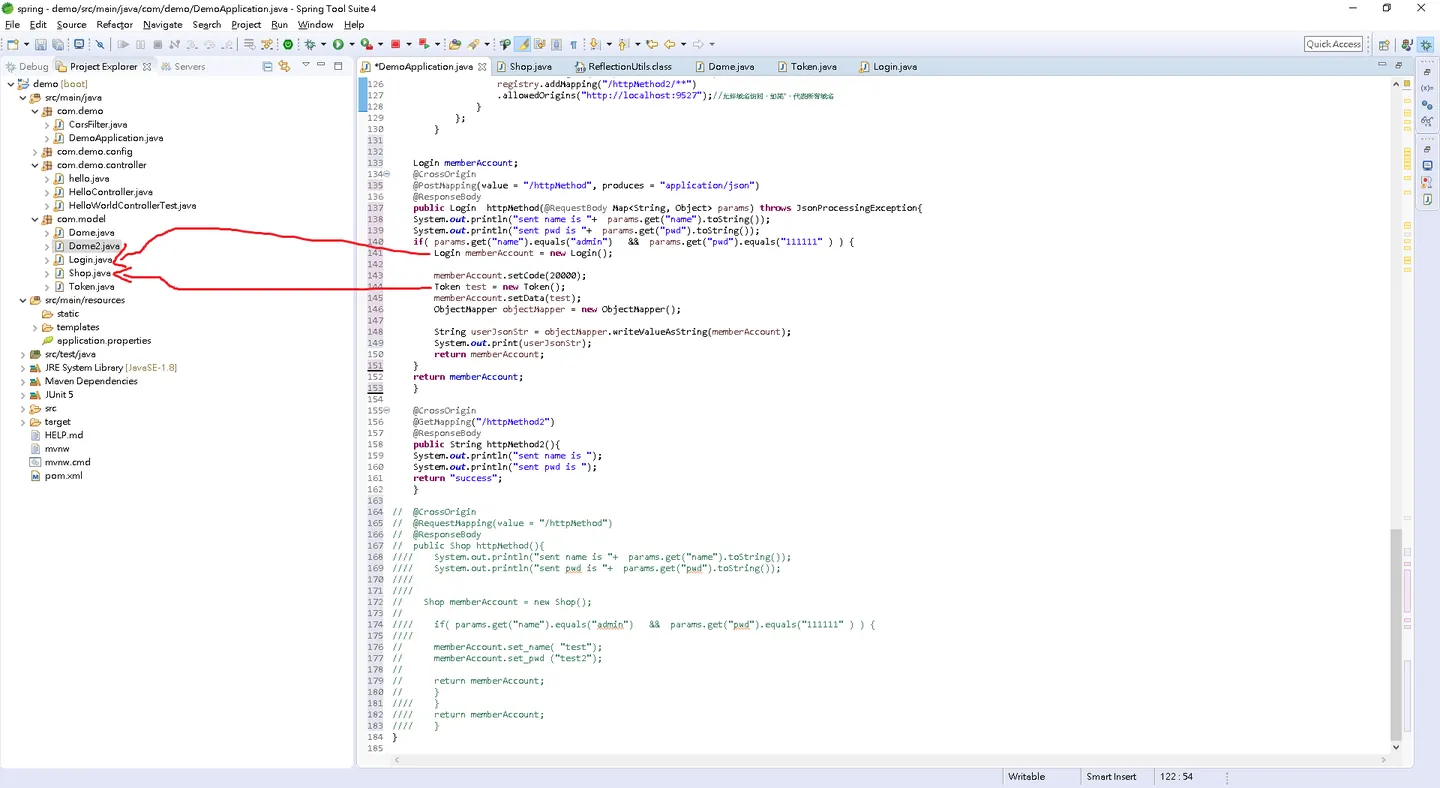The image size is (1440, 788).
Task: Open the Debug perspective icon
Action: click(x=1425, y=44)
